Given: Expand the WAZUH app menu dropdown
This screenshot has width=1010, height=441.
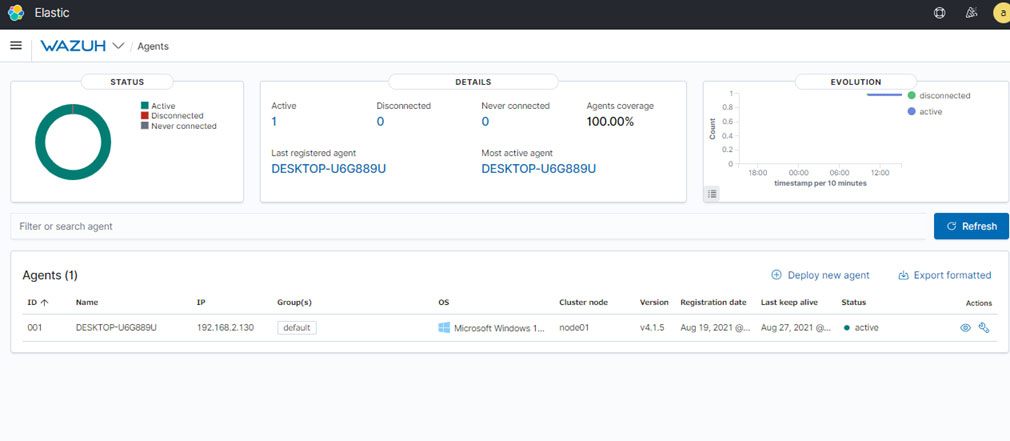Looking at the screenshot, I should point(118,46).
